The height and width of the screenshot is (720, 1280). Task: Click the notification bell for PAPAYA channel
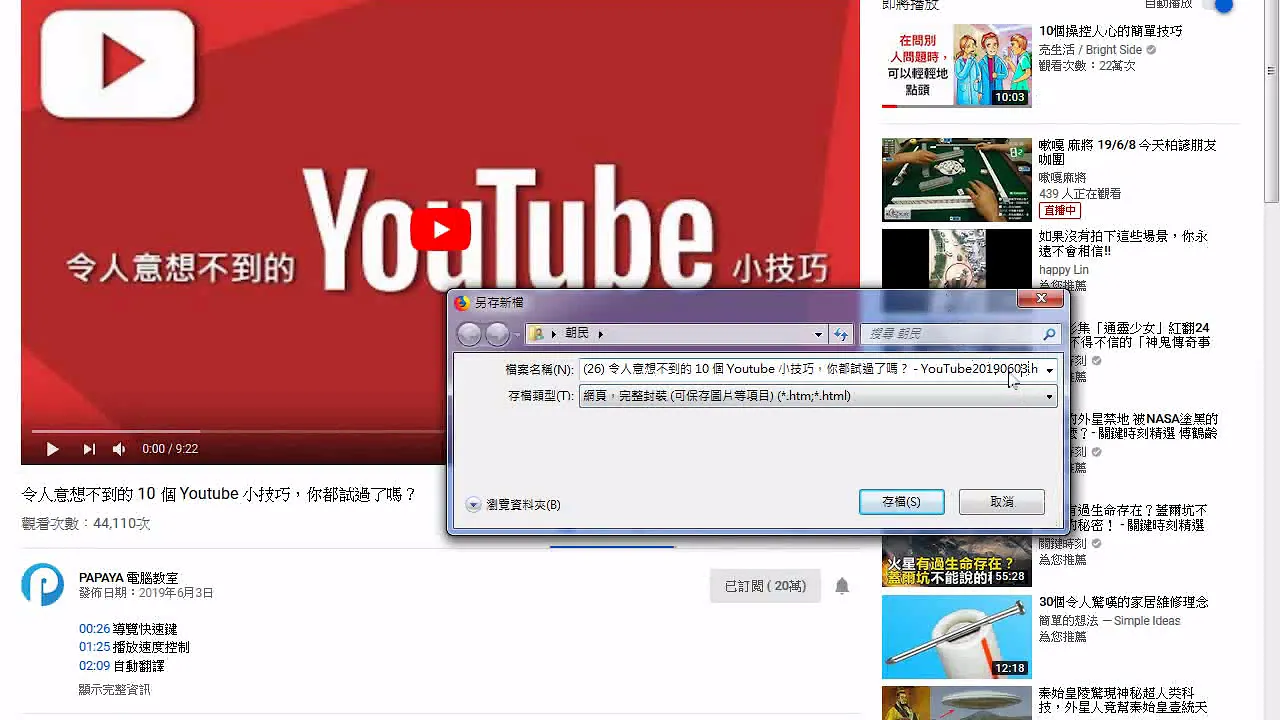842,586
